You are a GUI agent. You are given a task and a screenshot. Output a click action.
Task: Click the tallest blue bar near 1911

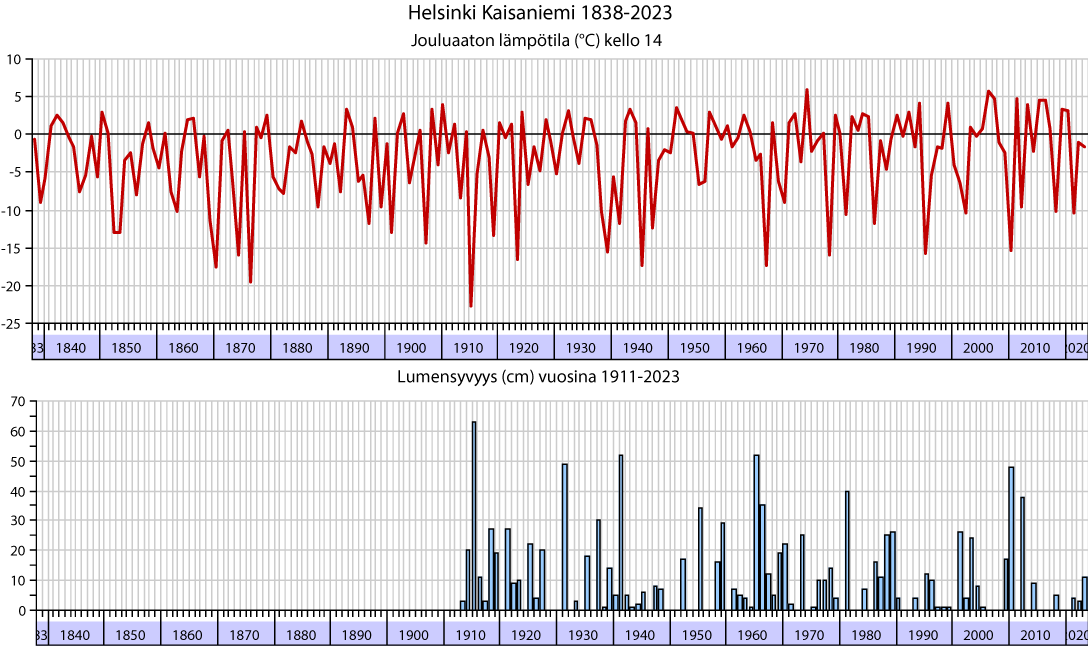[474, 515]
